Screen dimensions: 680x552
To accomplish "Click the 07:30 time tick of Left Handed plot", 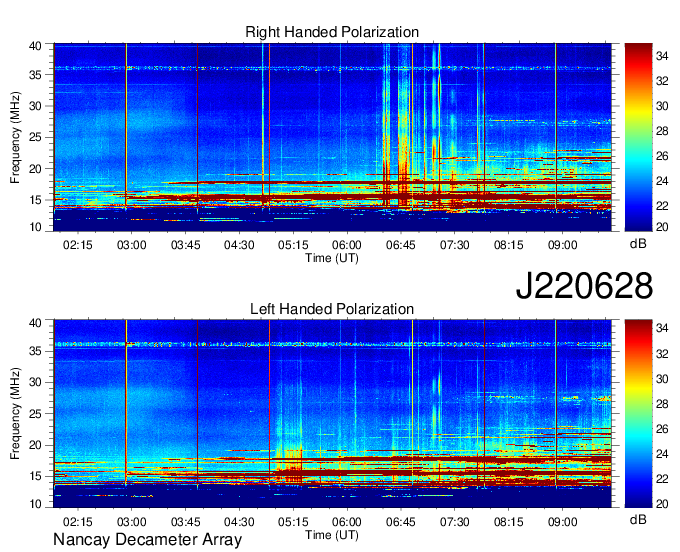I will (454, 522).
